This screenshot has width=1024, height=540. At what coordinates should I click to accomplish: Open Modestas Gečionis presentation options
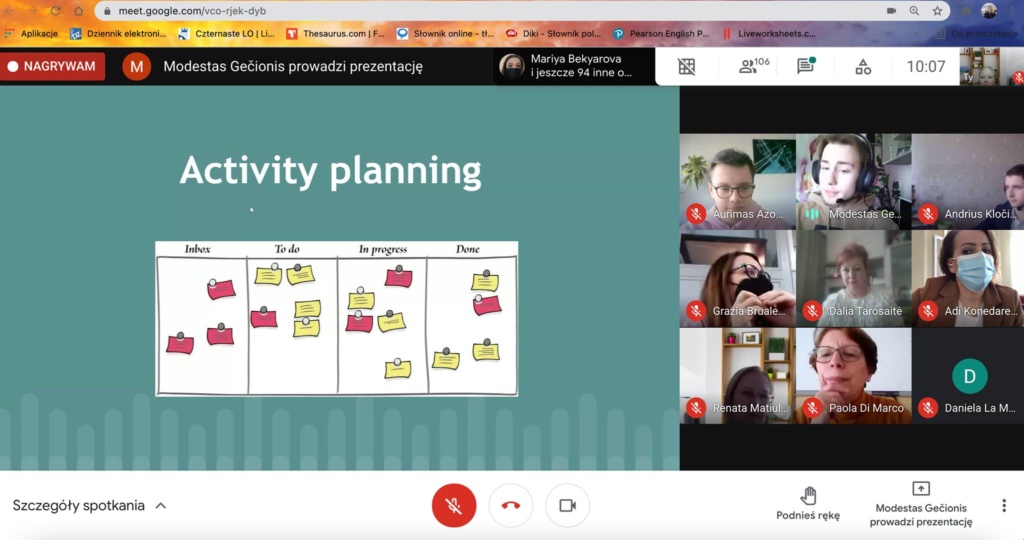(920, 504)
